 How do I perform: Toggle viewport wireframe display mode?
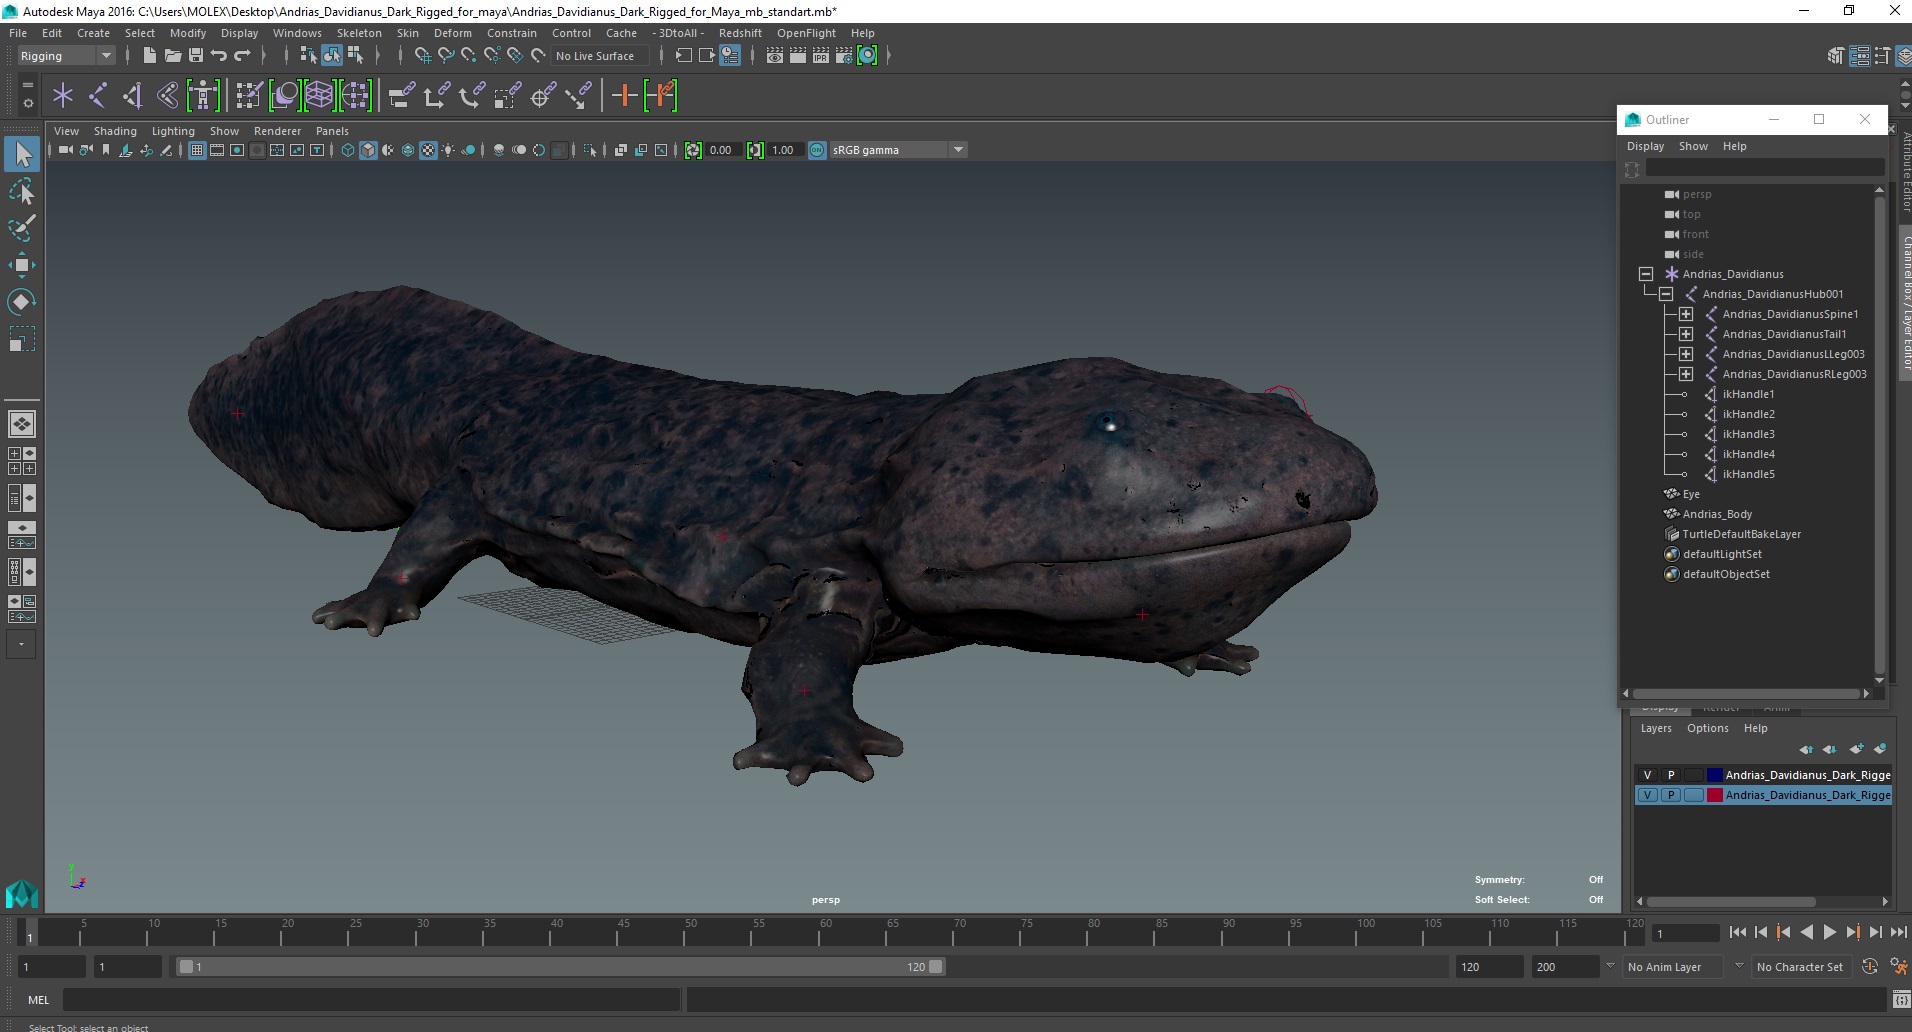point(348,150)
